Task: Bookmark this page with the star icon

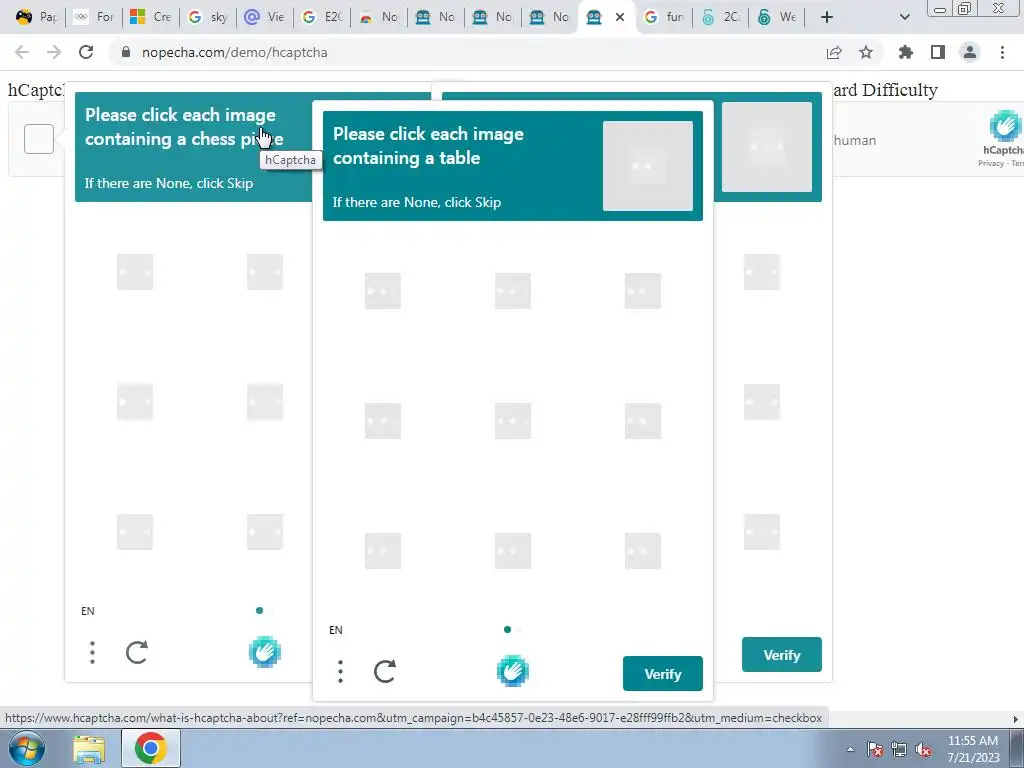Action: 866,52
